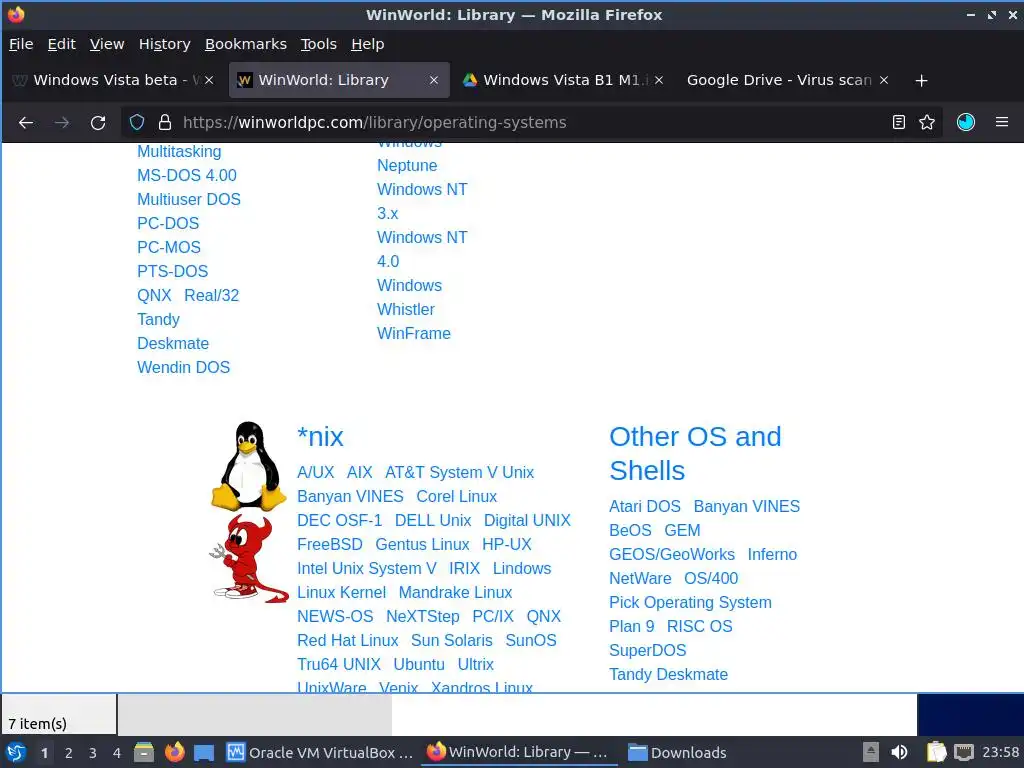Open the Real/32 link
The image size is (1024, 768).
coord(212,295)
